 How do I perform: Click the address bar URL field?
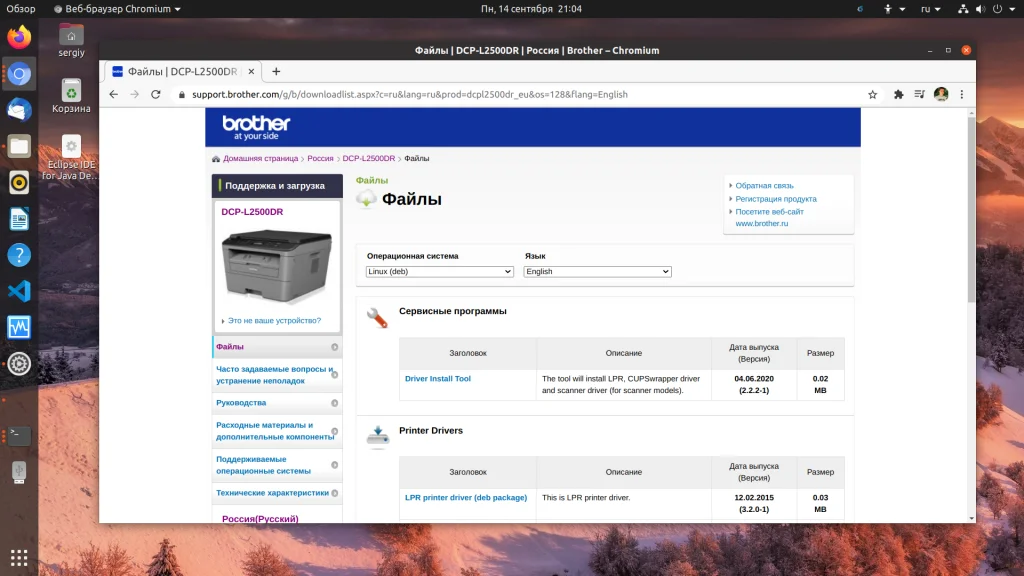click(500, 94)
